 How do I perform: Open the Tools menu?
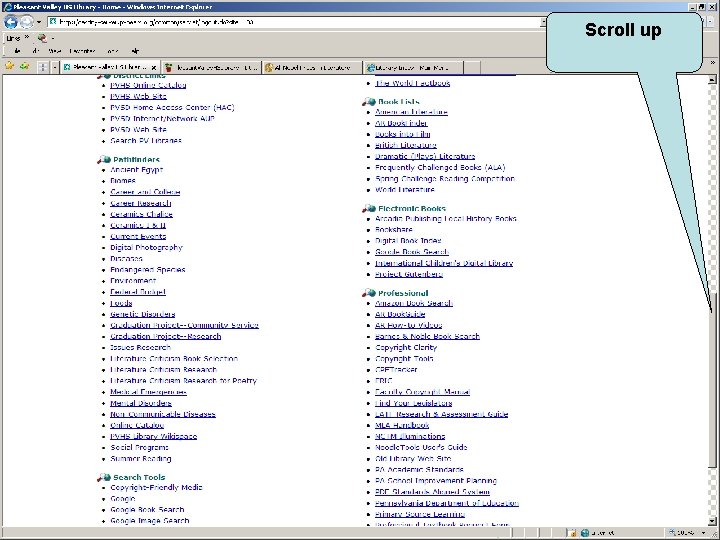[112, 51]
